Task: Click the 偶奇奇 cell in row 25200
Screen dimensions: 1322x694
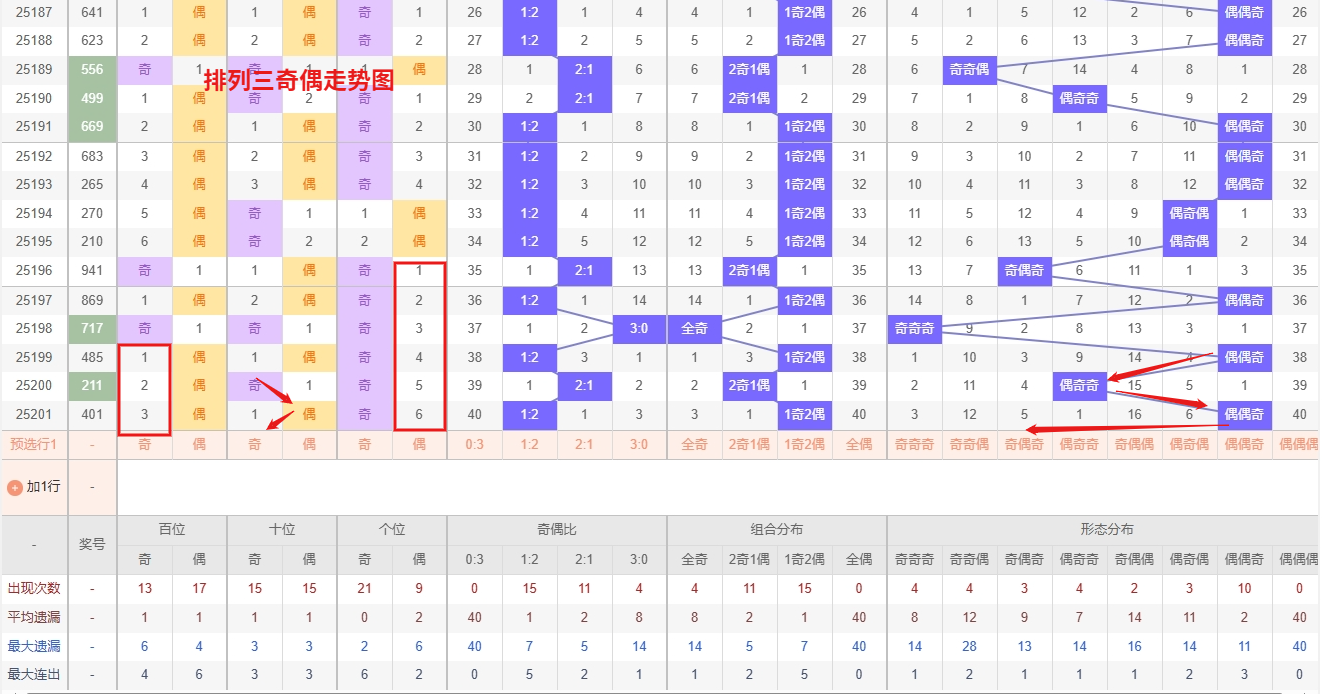Action: (x=1080, y=385)
